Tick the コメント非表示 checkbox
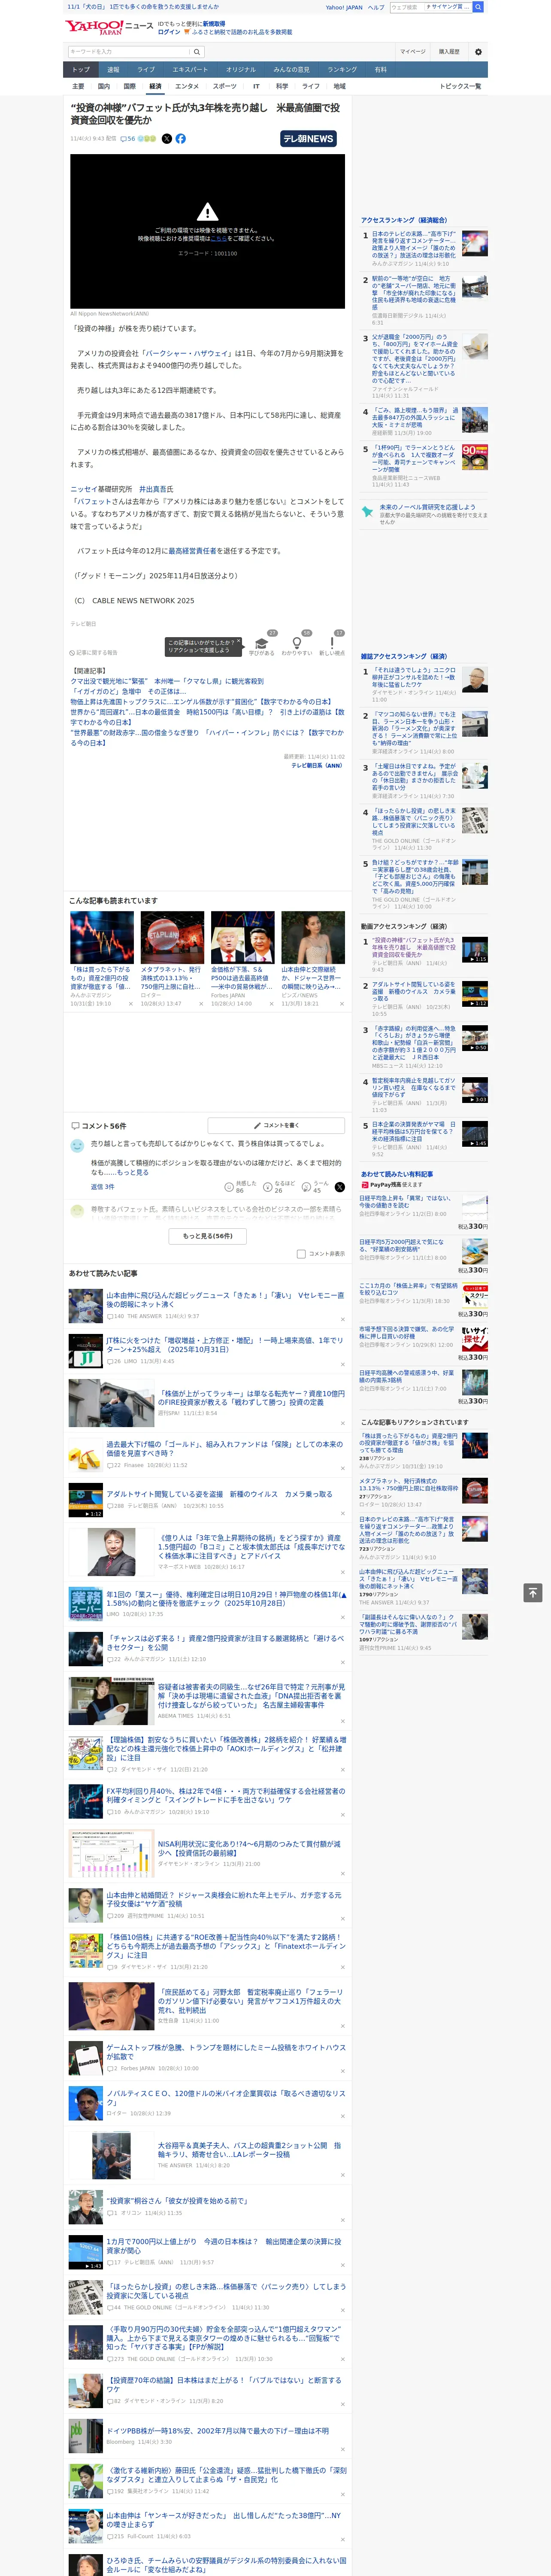Image resolution: width=551 pixels, height=2576 pixels. [x=301, y=1254]
